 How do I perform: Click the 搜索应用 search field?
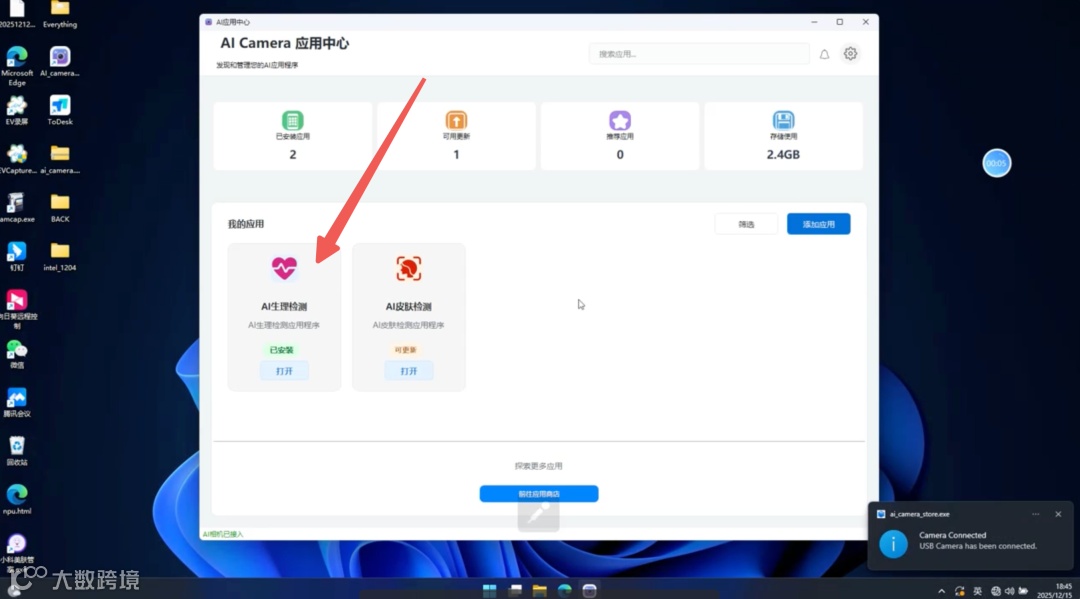point(699,54)
